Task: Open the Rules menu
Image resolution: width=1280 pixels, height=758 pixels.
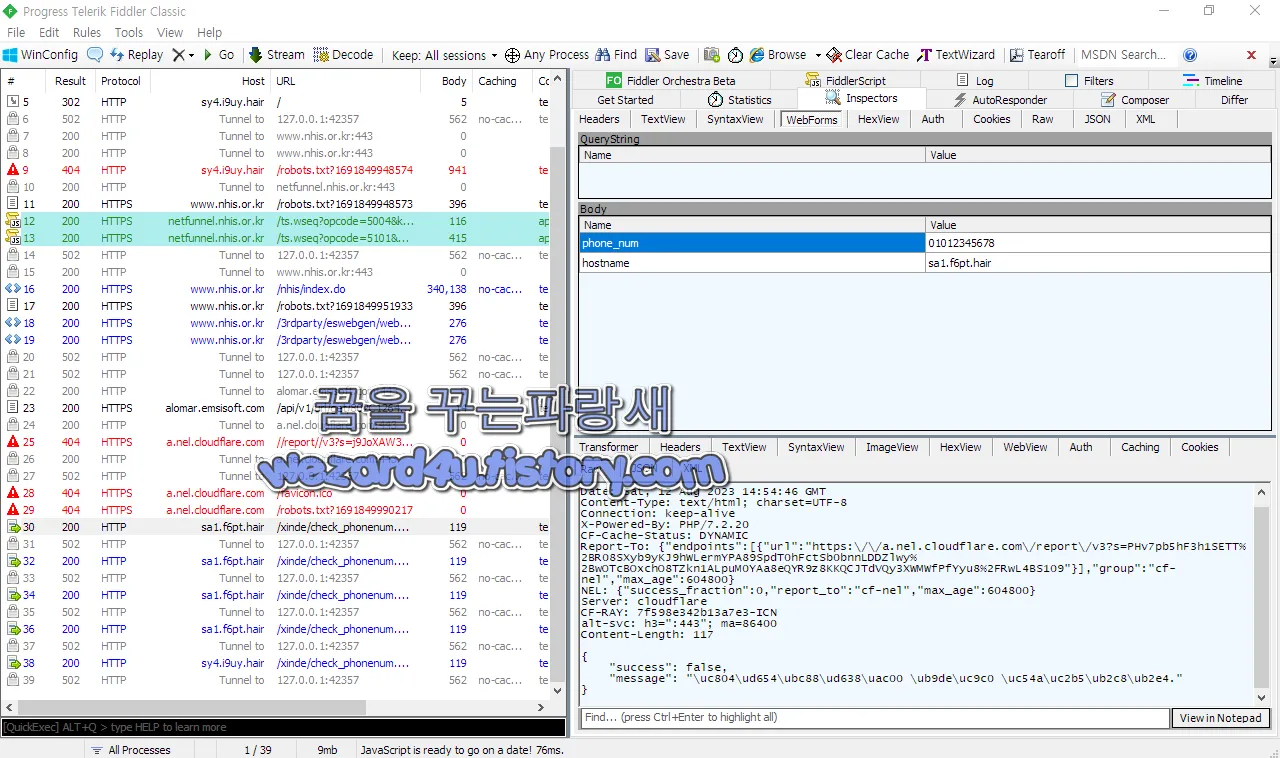Action: (x=87, y=32)
